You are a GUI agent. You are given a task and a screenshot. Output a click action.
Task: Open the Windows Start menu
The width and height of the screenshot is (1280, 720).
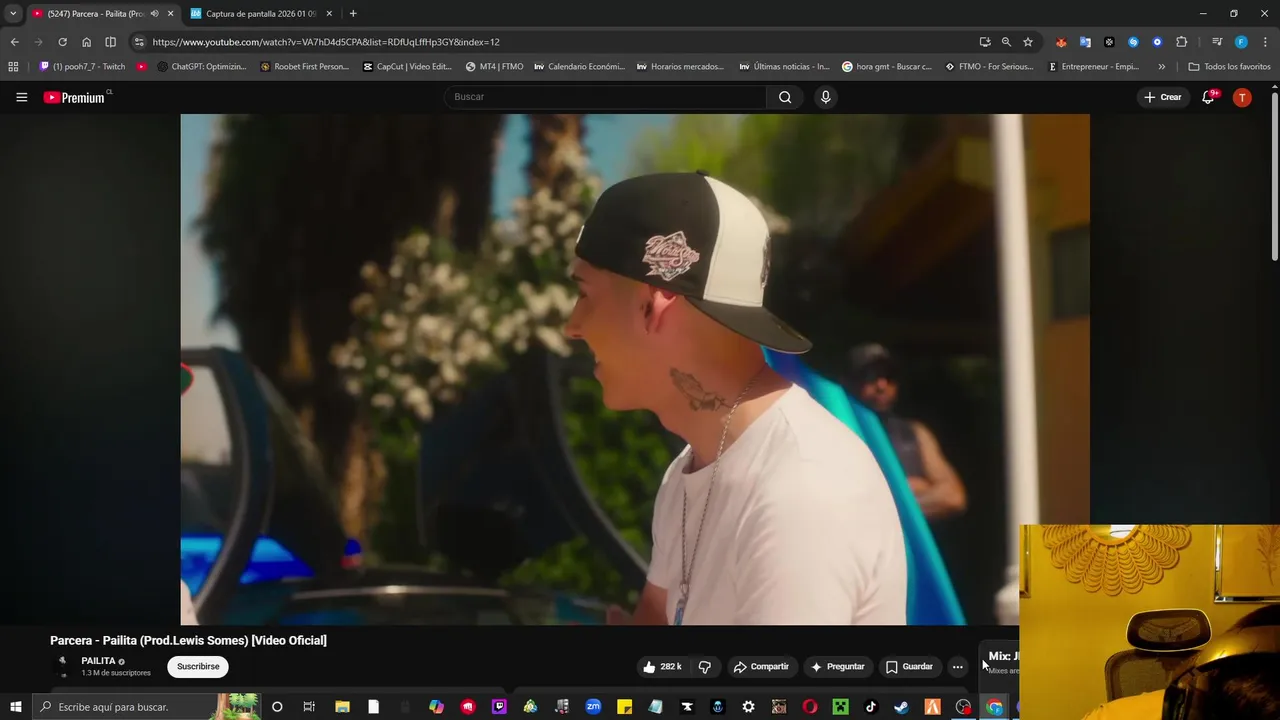pos(15,707)
